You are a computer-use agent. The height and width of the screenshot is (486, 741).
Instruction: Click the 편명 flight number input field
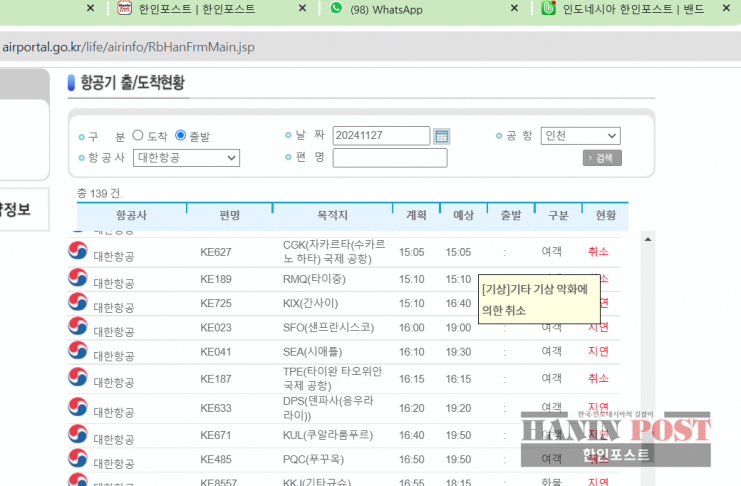(x=390, y=158)
